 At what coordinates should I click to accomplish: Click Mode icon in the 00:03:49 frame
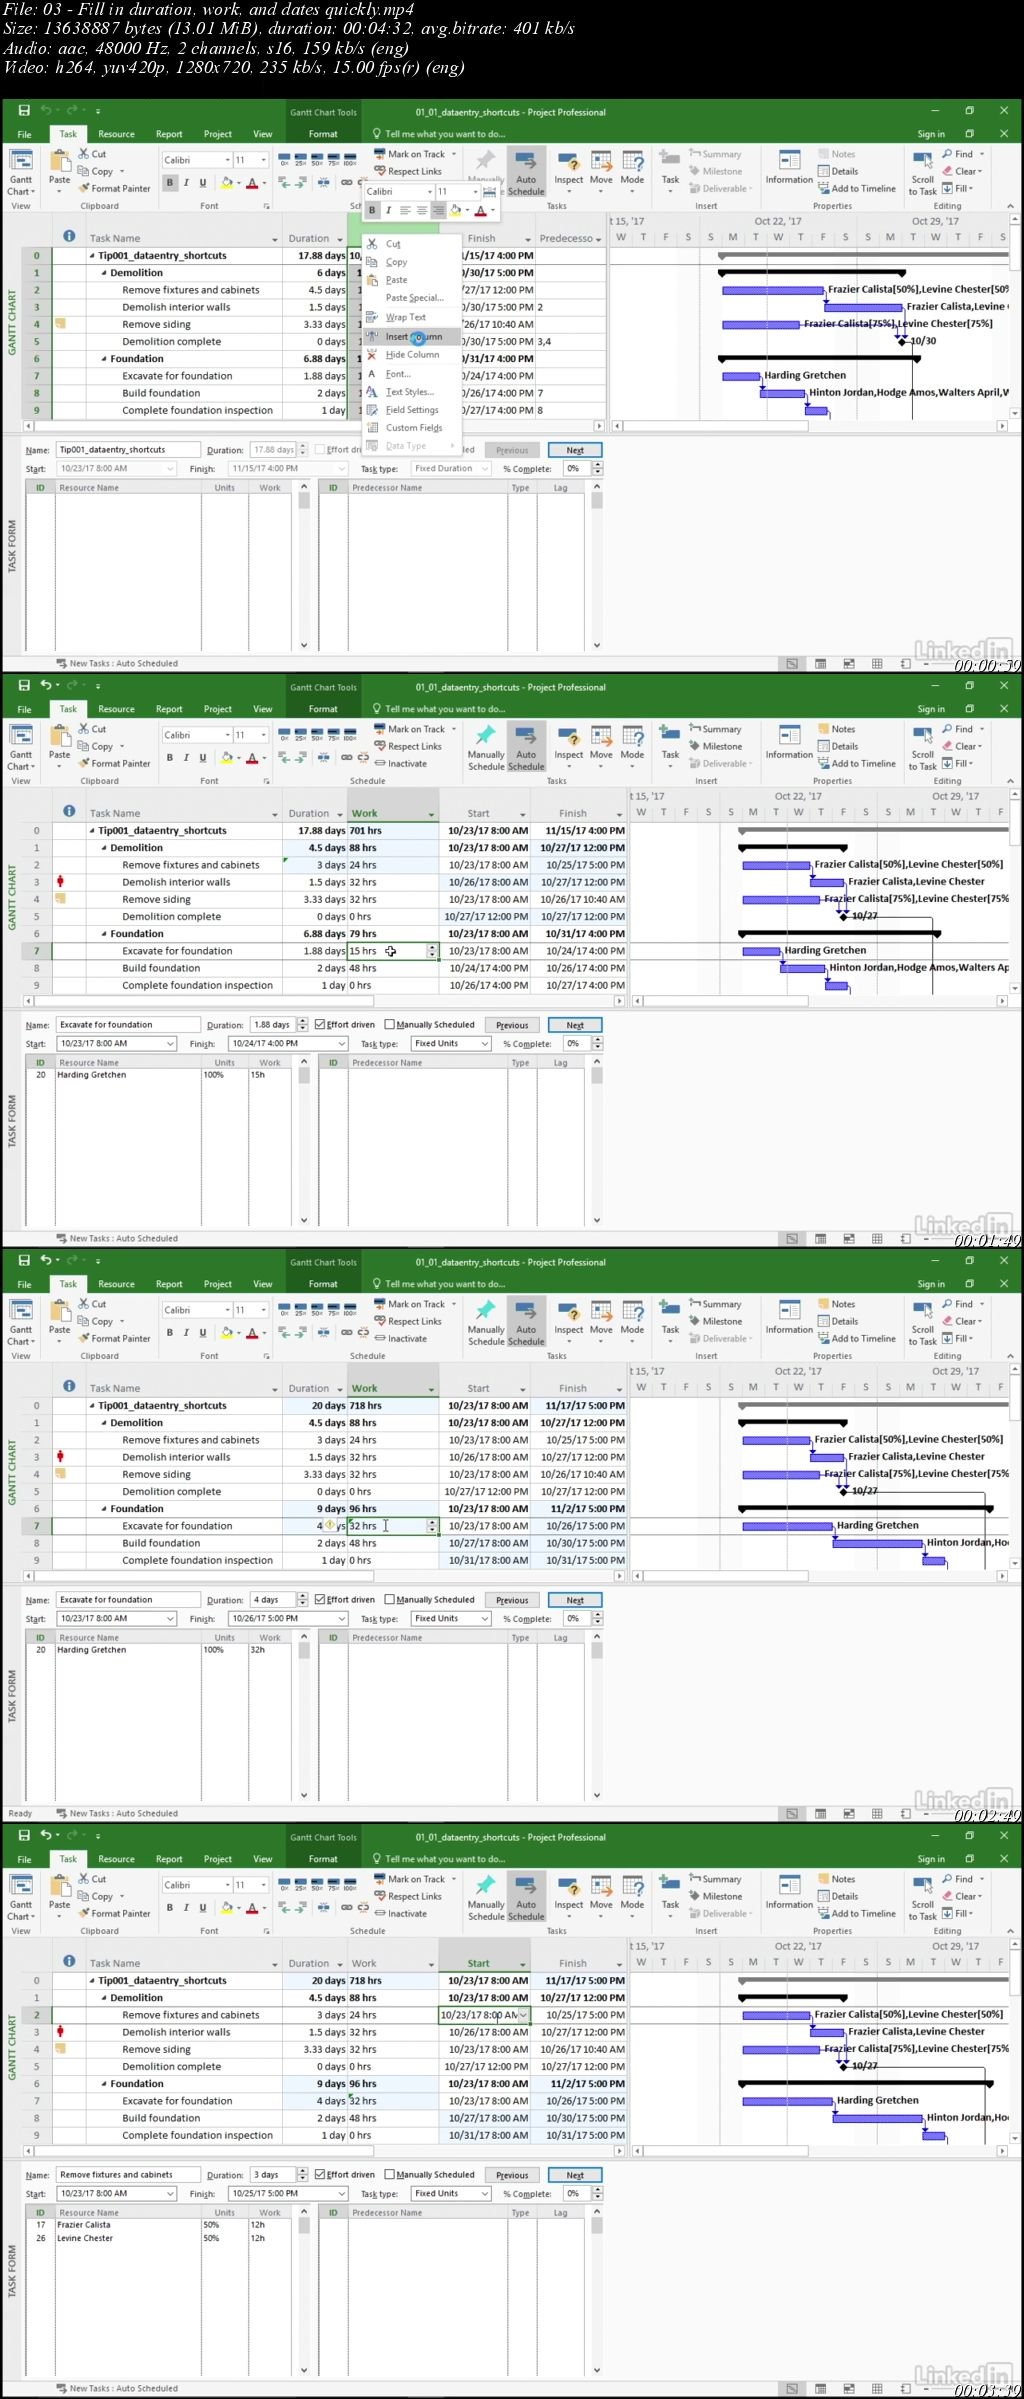633,1886
